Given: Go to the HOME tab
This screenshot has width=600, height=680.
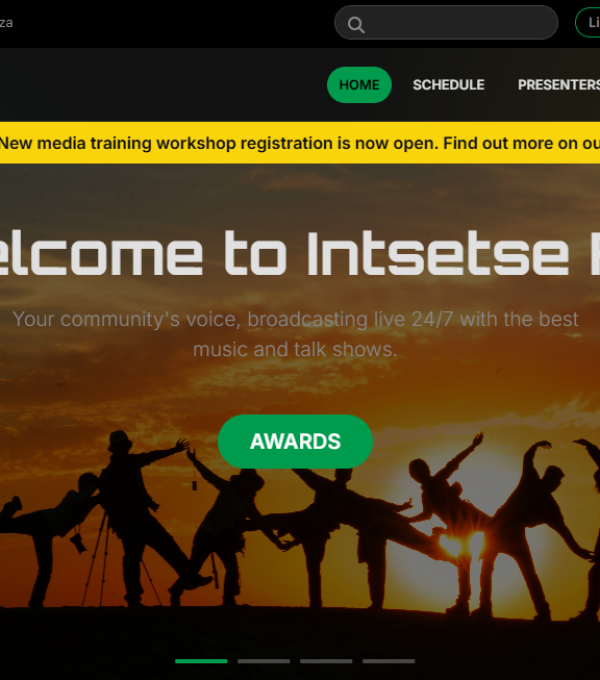Looking at the screenshot, I should (x=359, y=85).
